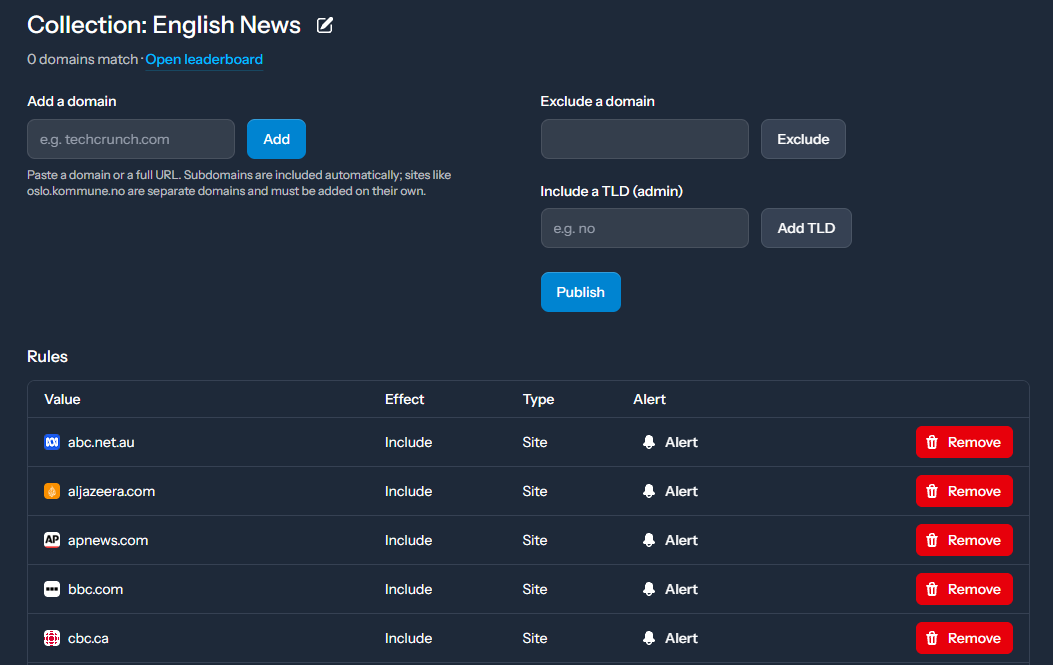Click the Rules section heading

tap(47, 356)
